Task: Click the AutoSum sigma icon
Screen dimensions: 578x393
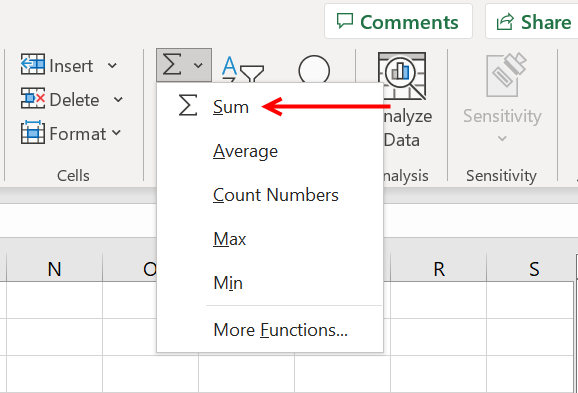Action: [172, 65]
